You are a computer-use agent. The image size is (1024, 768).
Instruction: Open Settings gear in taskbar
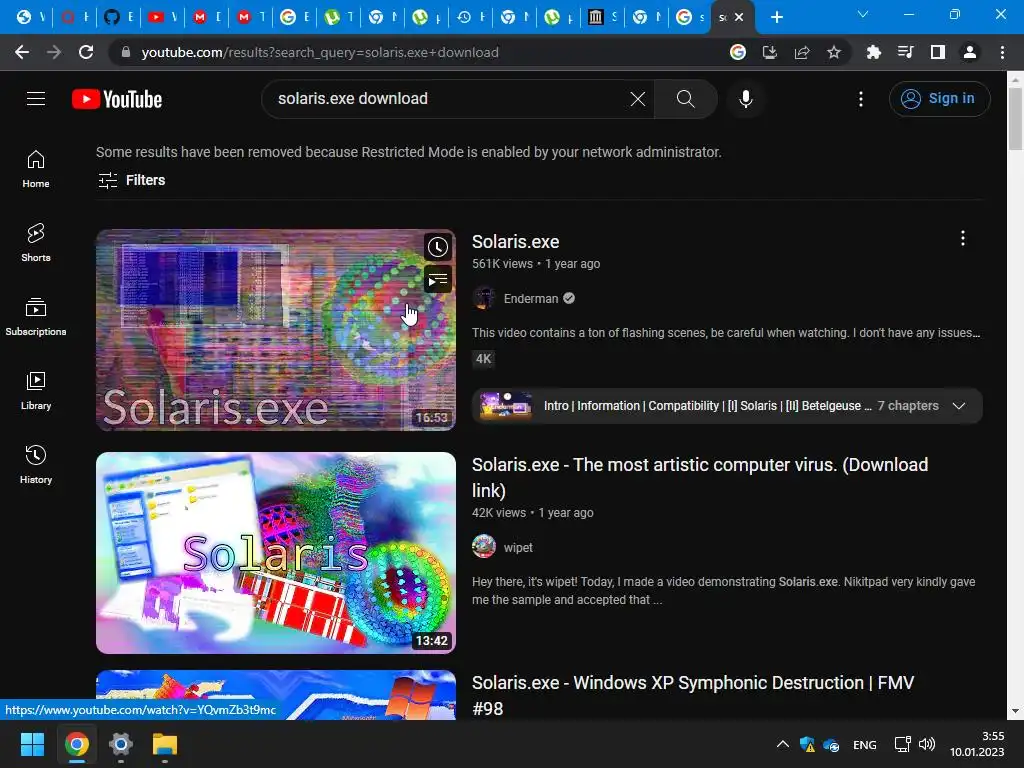[x=121, y=744]
